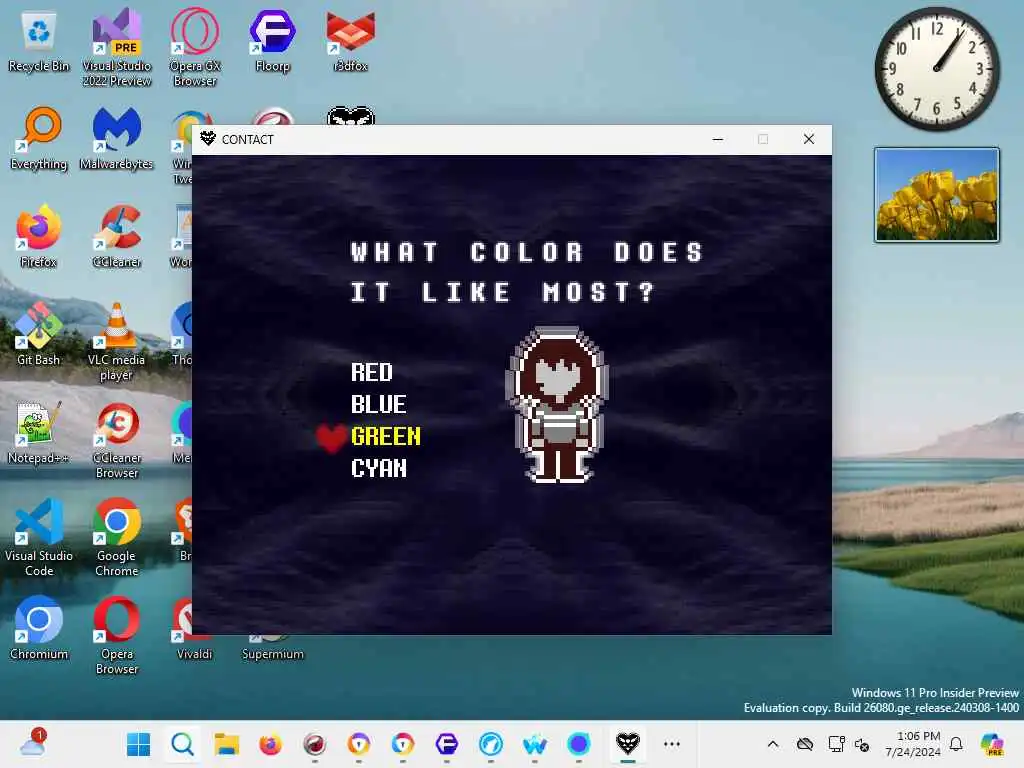Launch Floorp desktop shortcut
This screenshot has height=768, width=1024.
tap(272, 42)
